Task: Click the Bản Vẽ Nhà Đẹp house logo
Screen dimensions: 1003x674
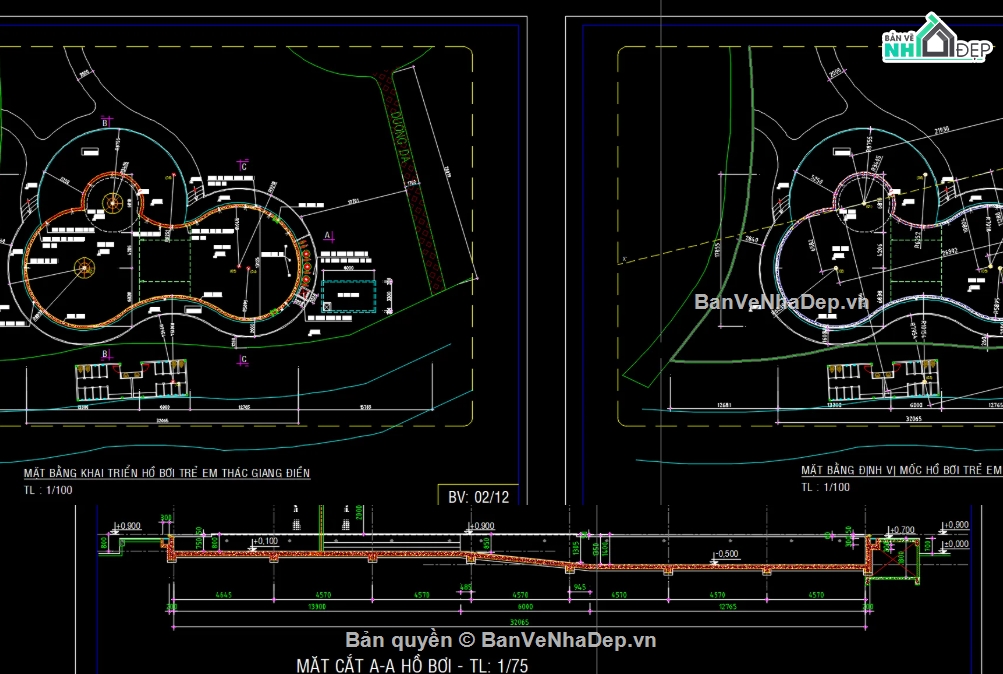Action: [934, 41]
